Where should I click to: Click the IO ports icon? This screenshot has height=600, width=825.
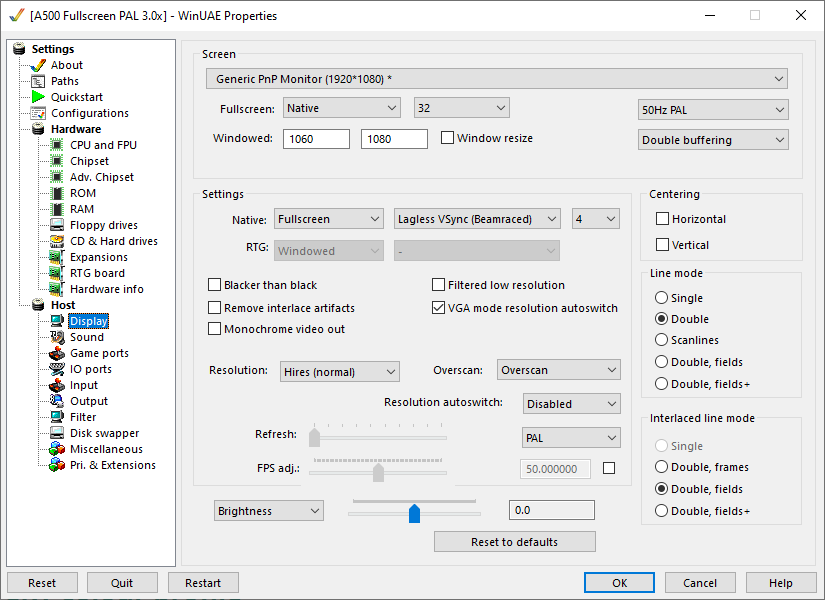pos(57,369)
